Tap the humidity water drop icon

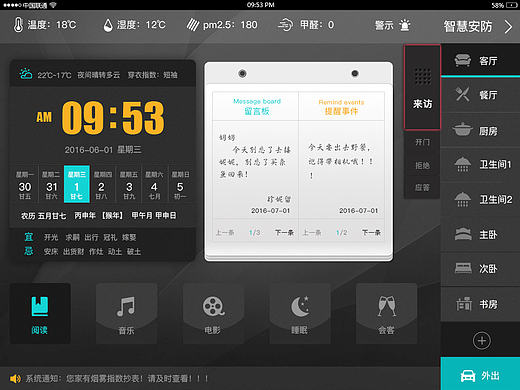[x=108, y=25]
